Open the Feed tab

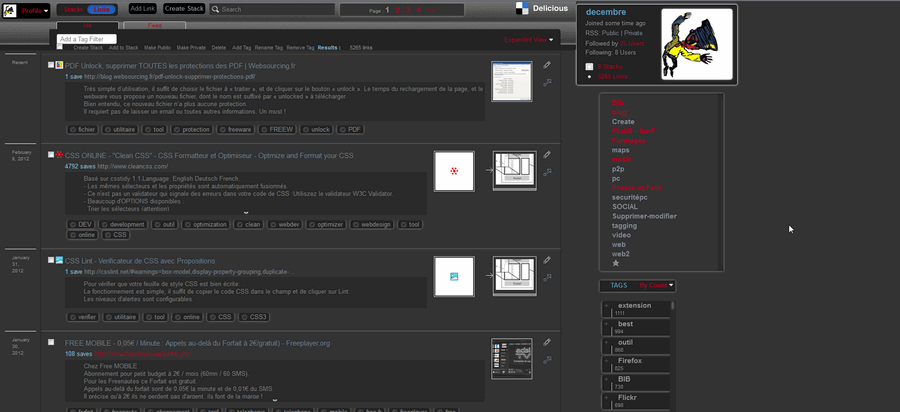coord(154,26)
